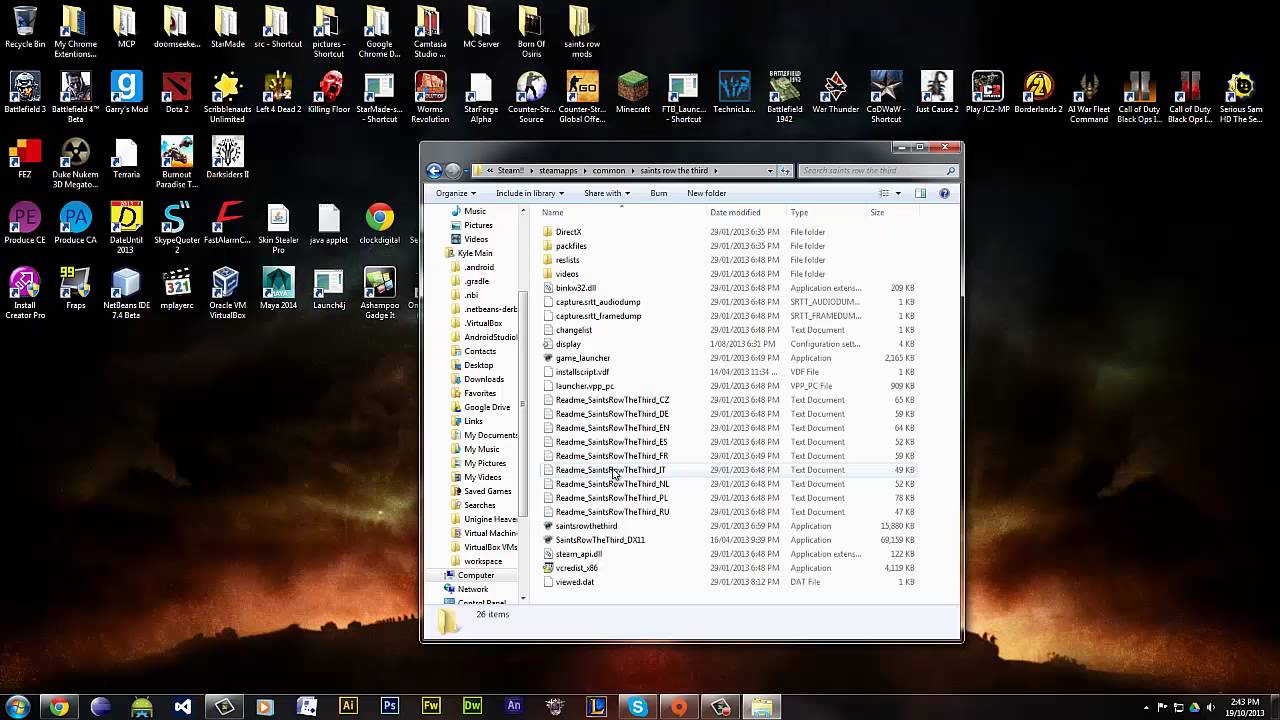
Task: Toggle the preview pane button
Action: click(920, 193)
